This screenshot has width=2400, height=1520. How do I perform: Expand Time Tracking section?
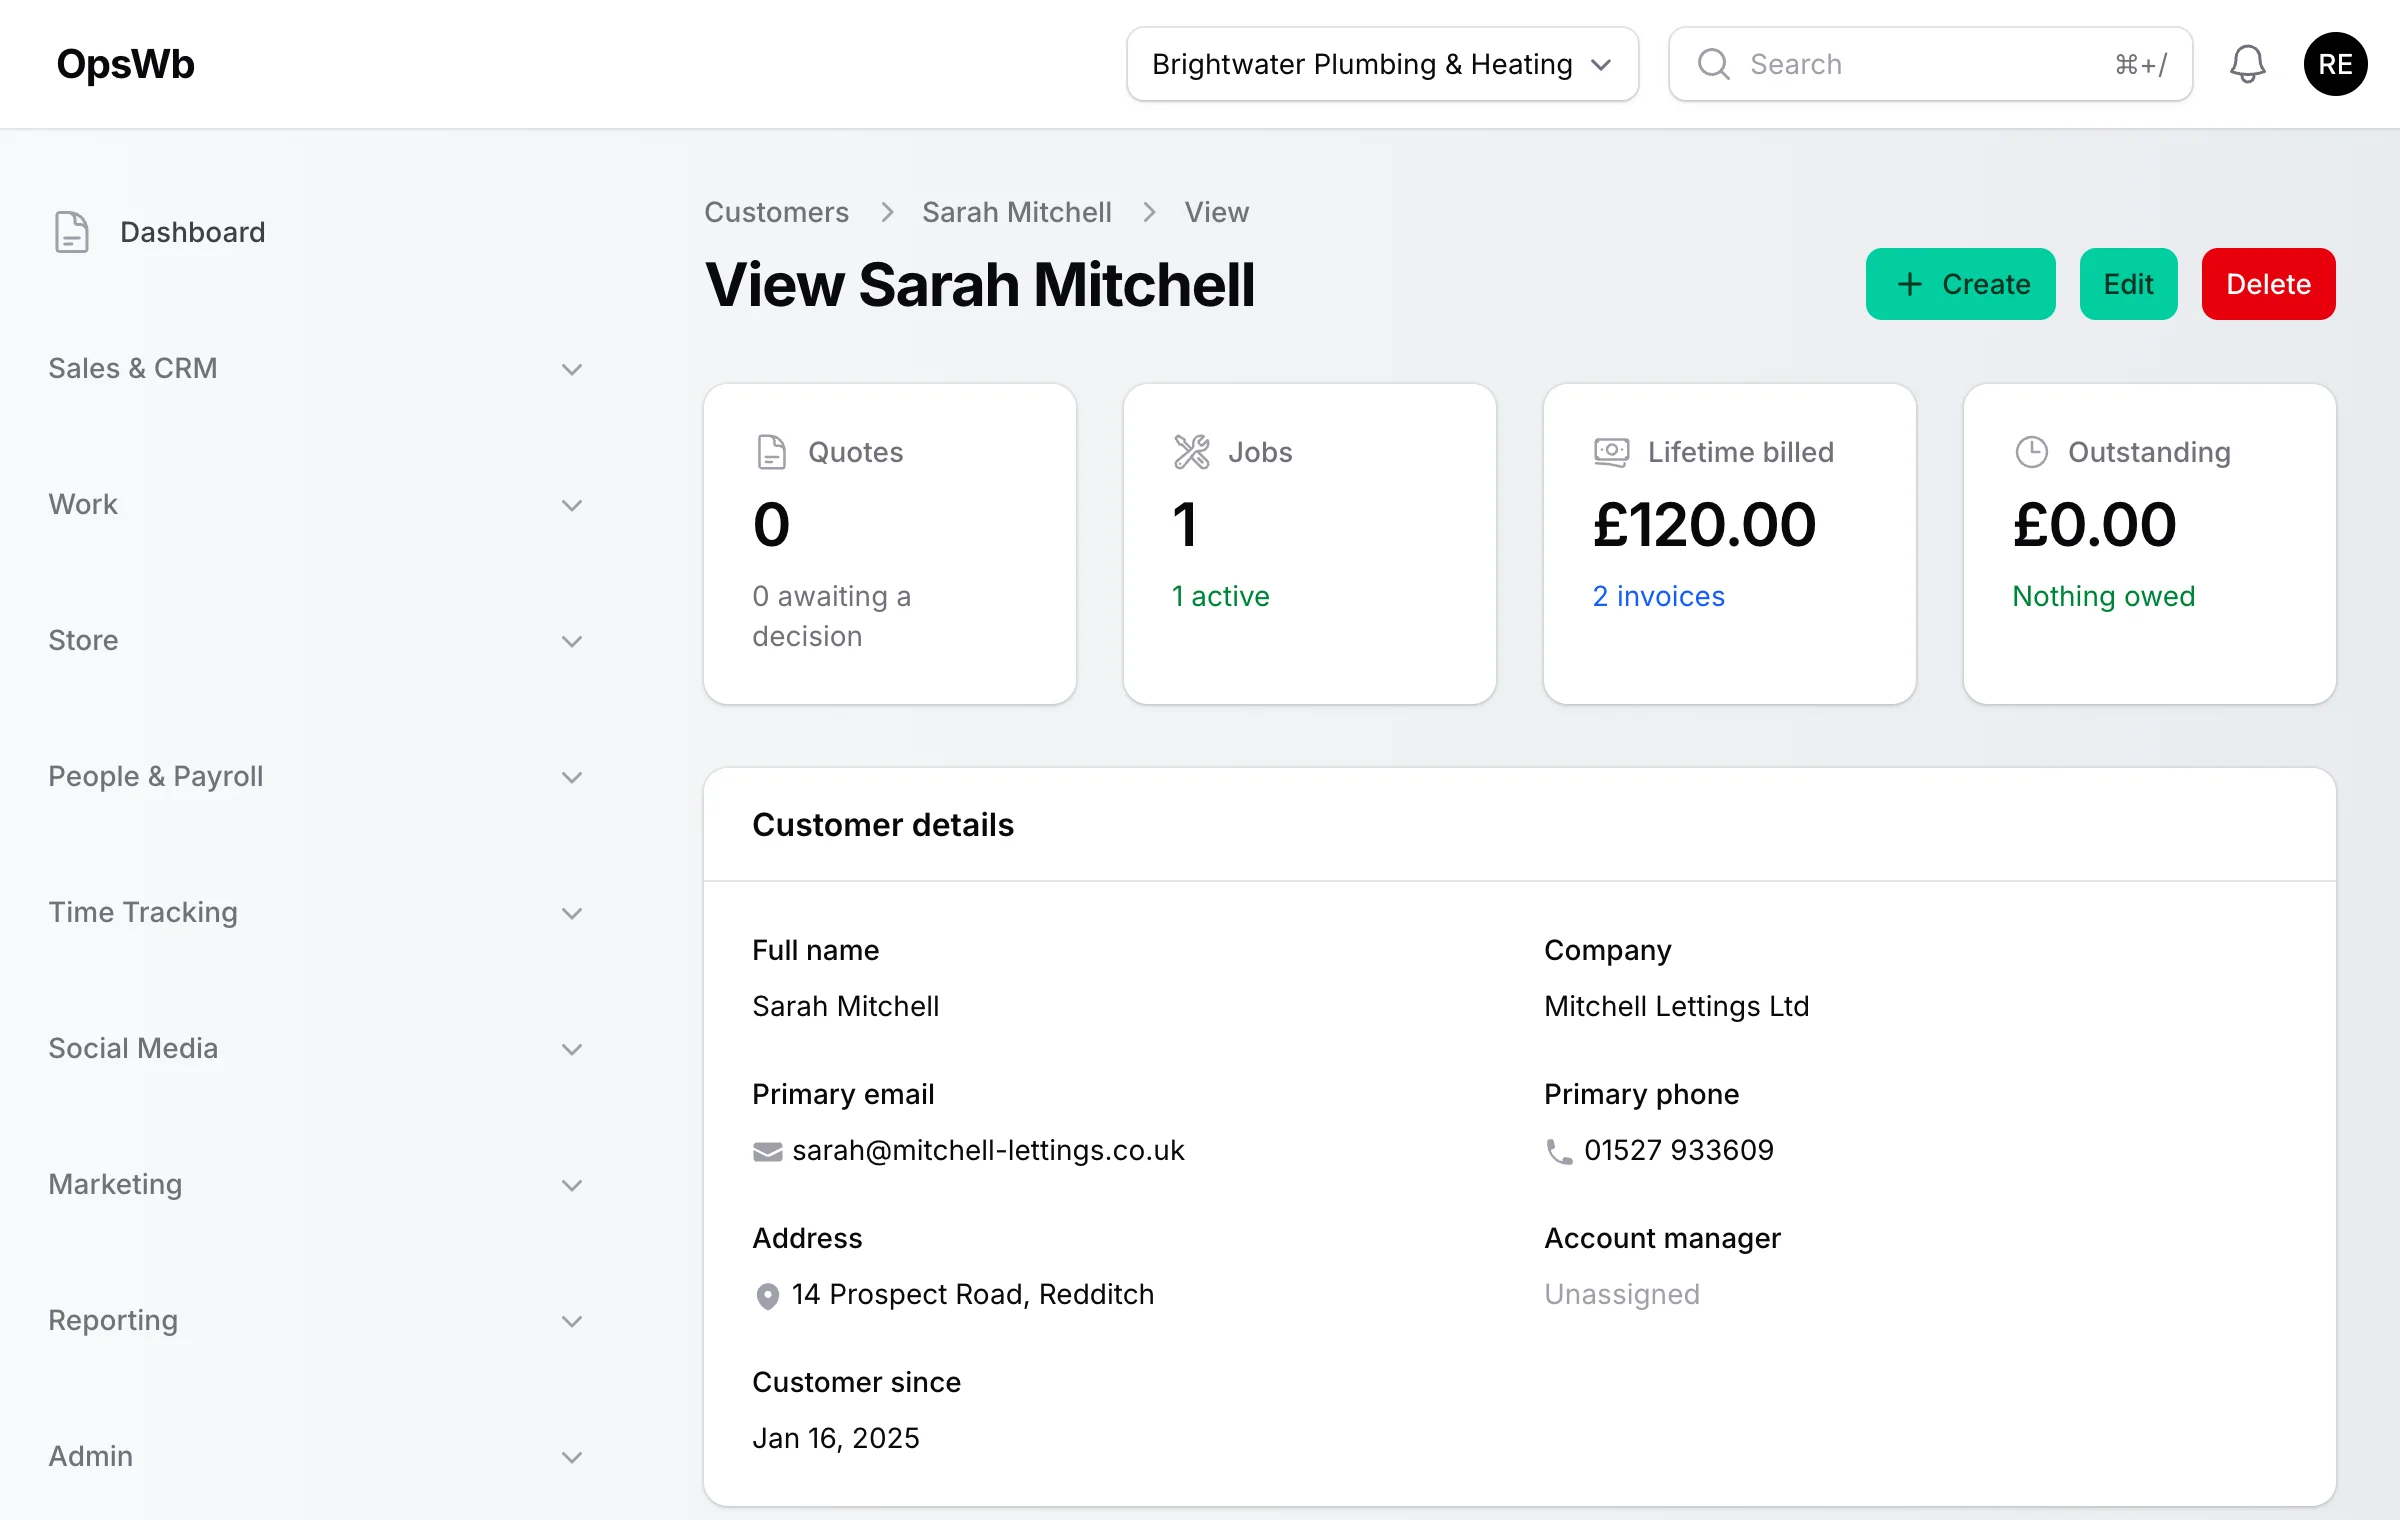[316, 912]
